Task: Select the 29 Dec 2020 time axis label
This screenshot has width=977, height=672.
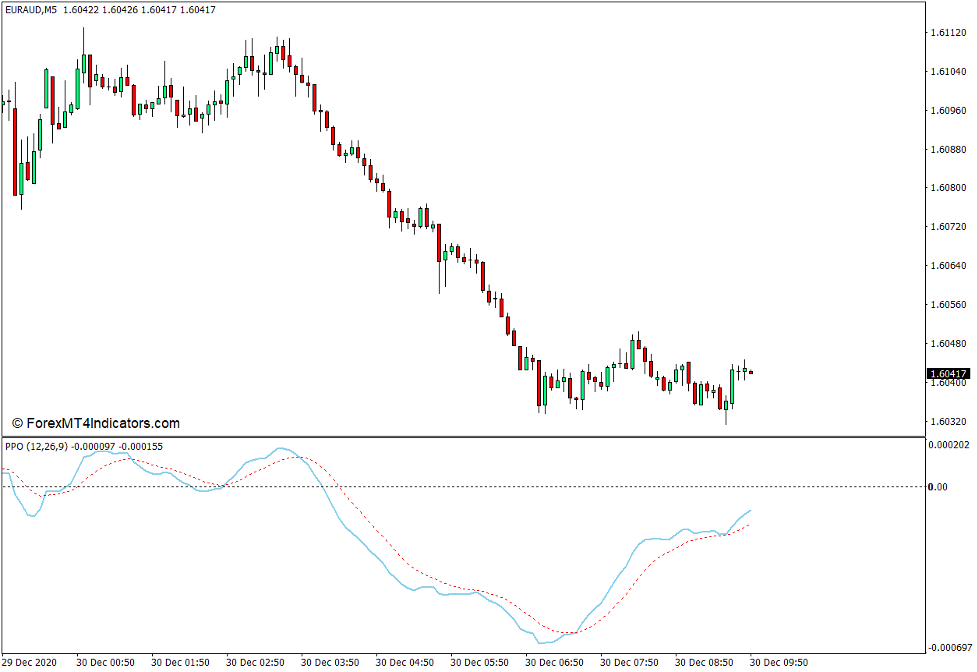Action: click(x=32, y=661)
